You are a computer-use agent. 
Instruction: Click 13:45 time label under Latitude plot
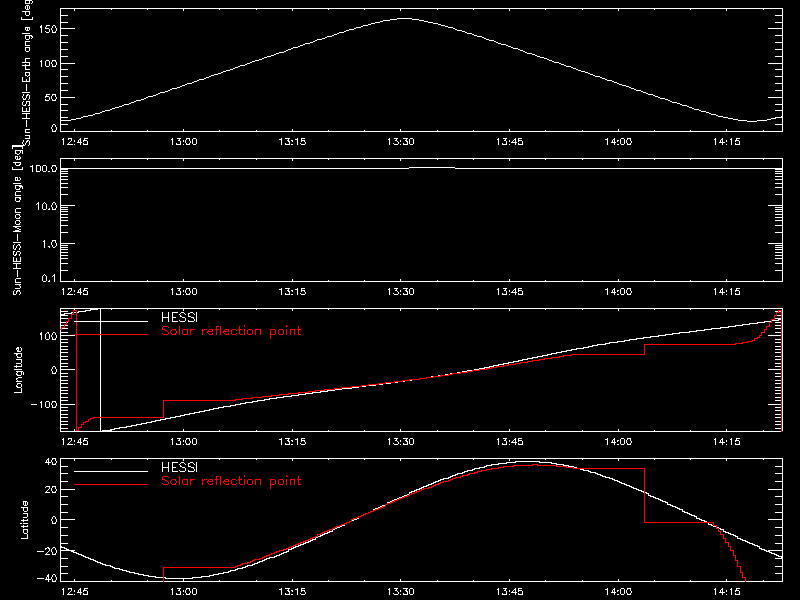[x=509, y=591]
